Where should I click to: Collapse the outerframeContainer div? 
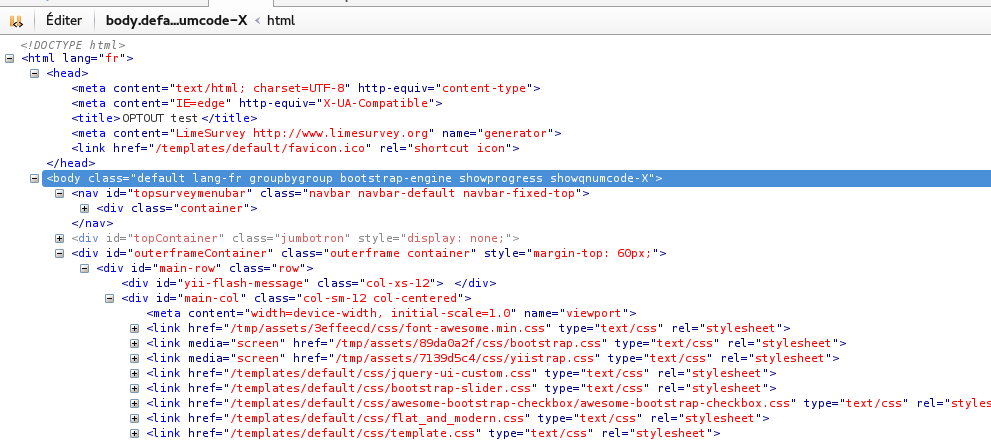click(60, 253)
